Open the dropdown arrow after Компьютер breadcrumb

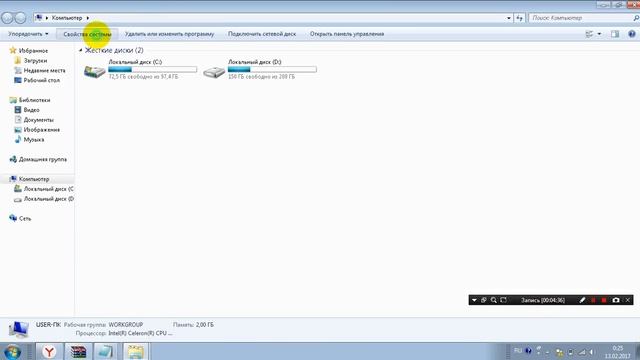[x=88, y=18]
